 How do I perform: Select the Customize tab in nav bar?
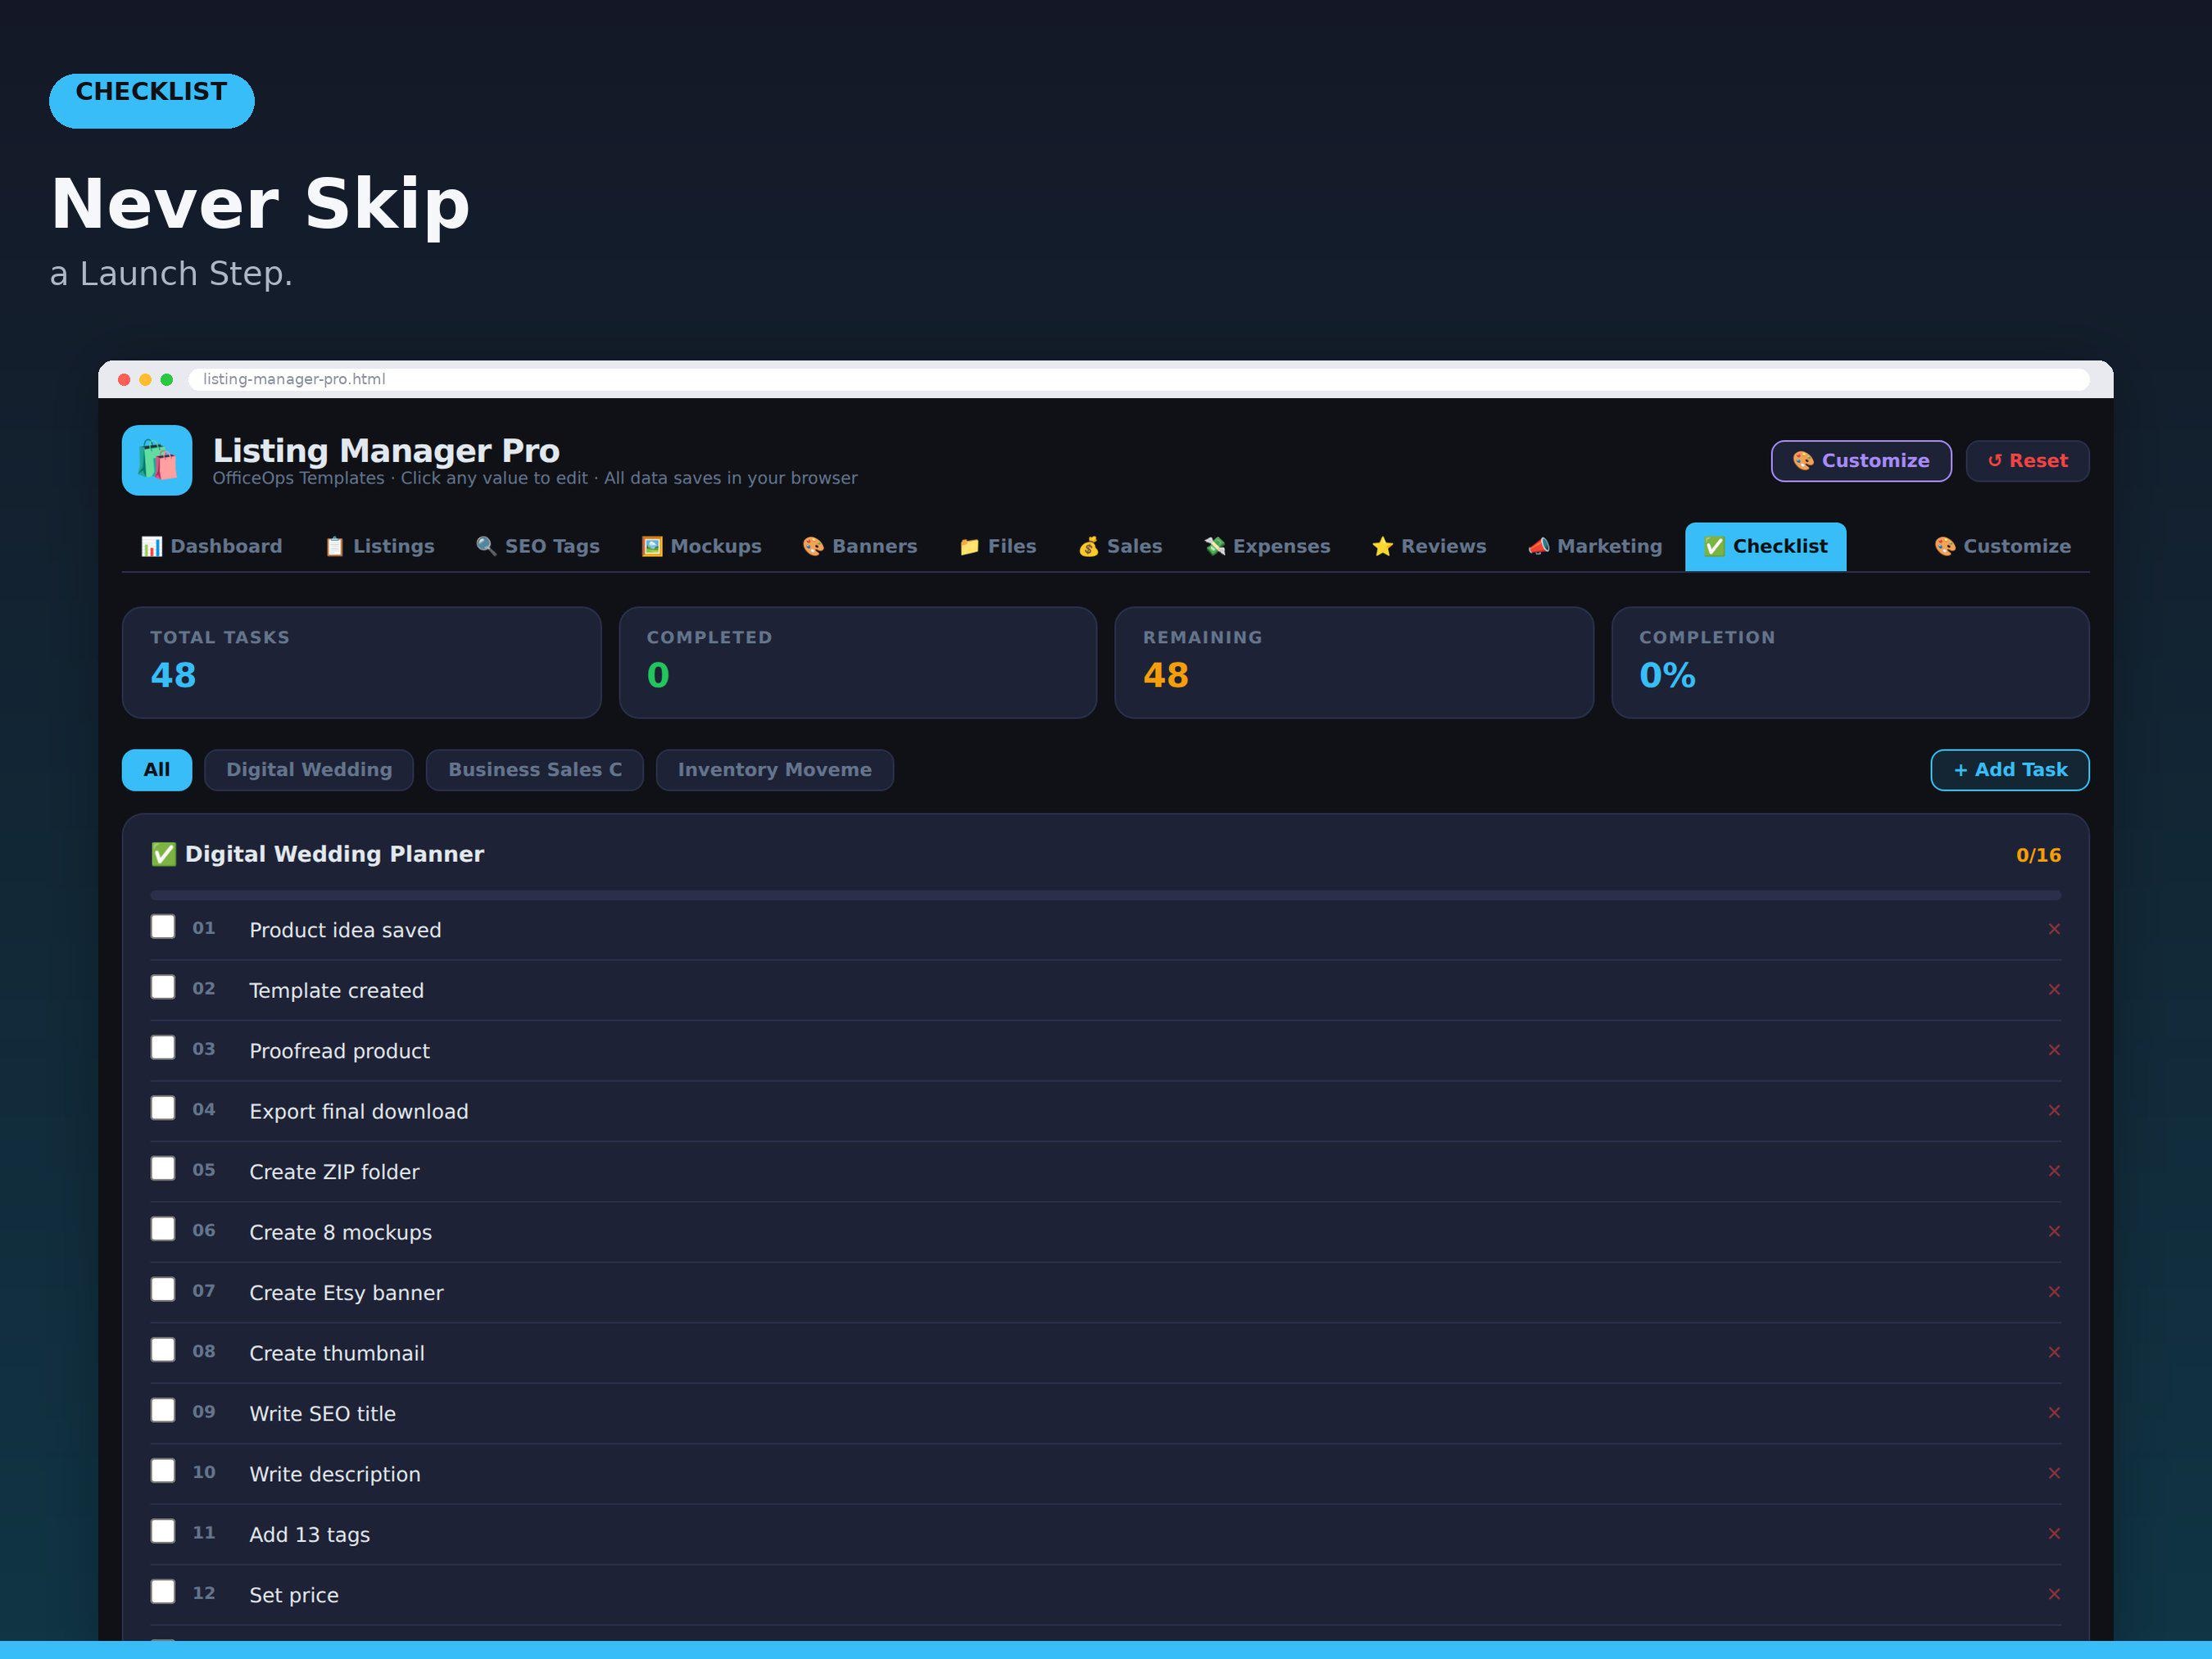pos(2003,546)
